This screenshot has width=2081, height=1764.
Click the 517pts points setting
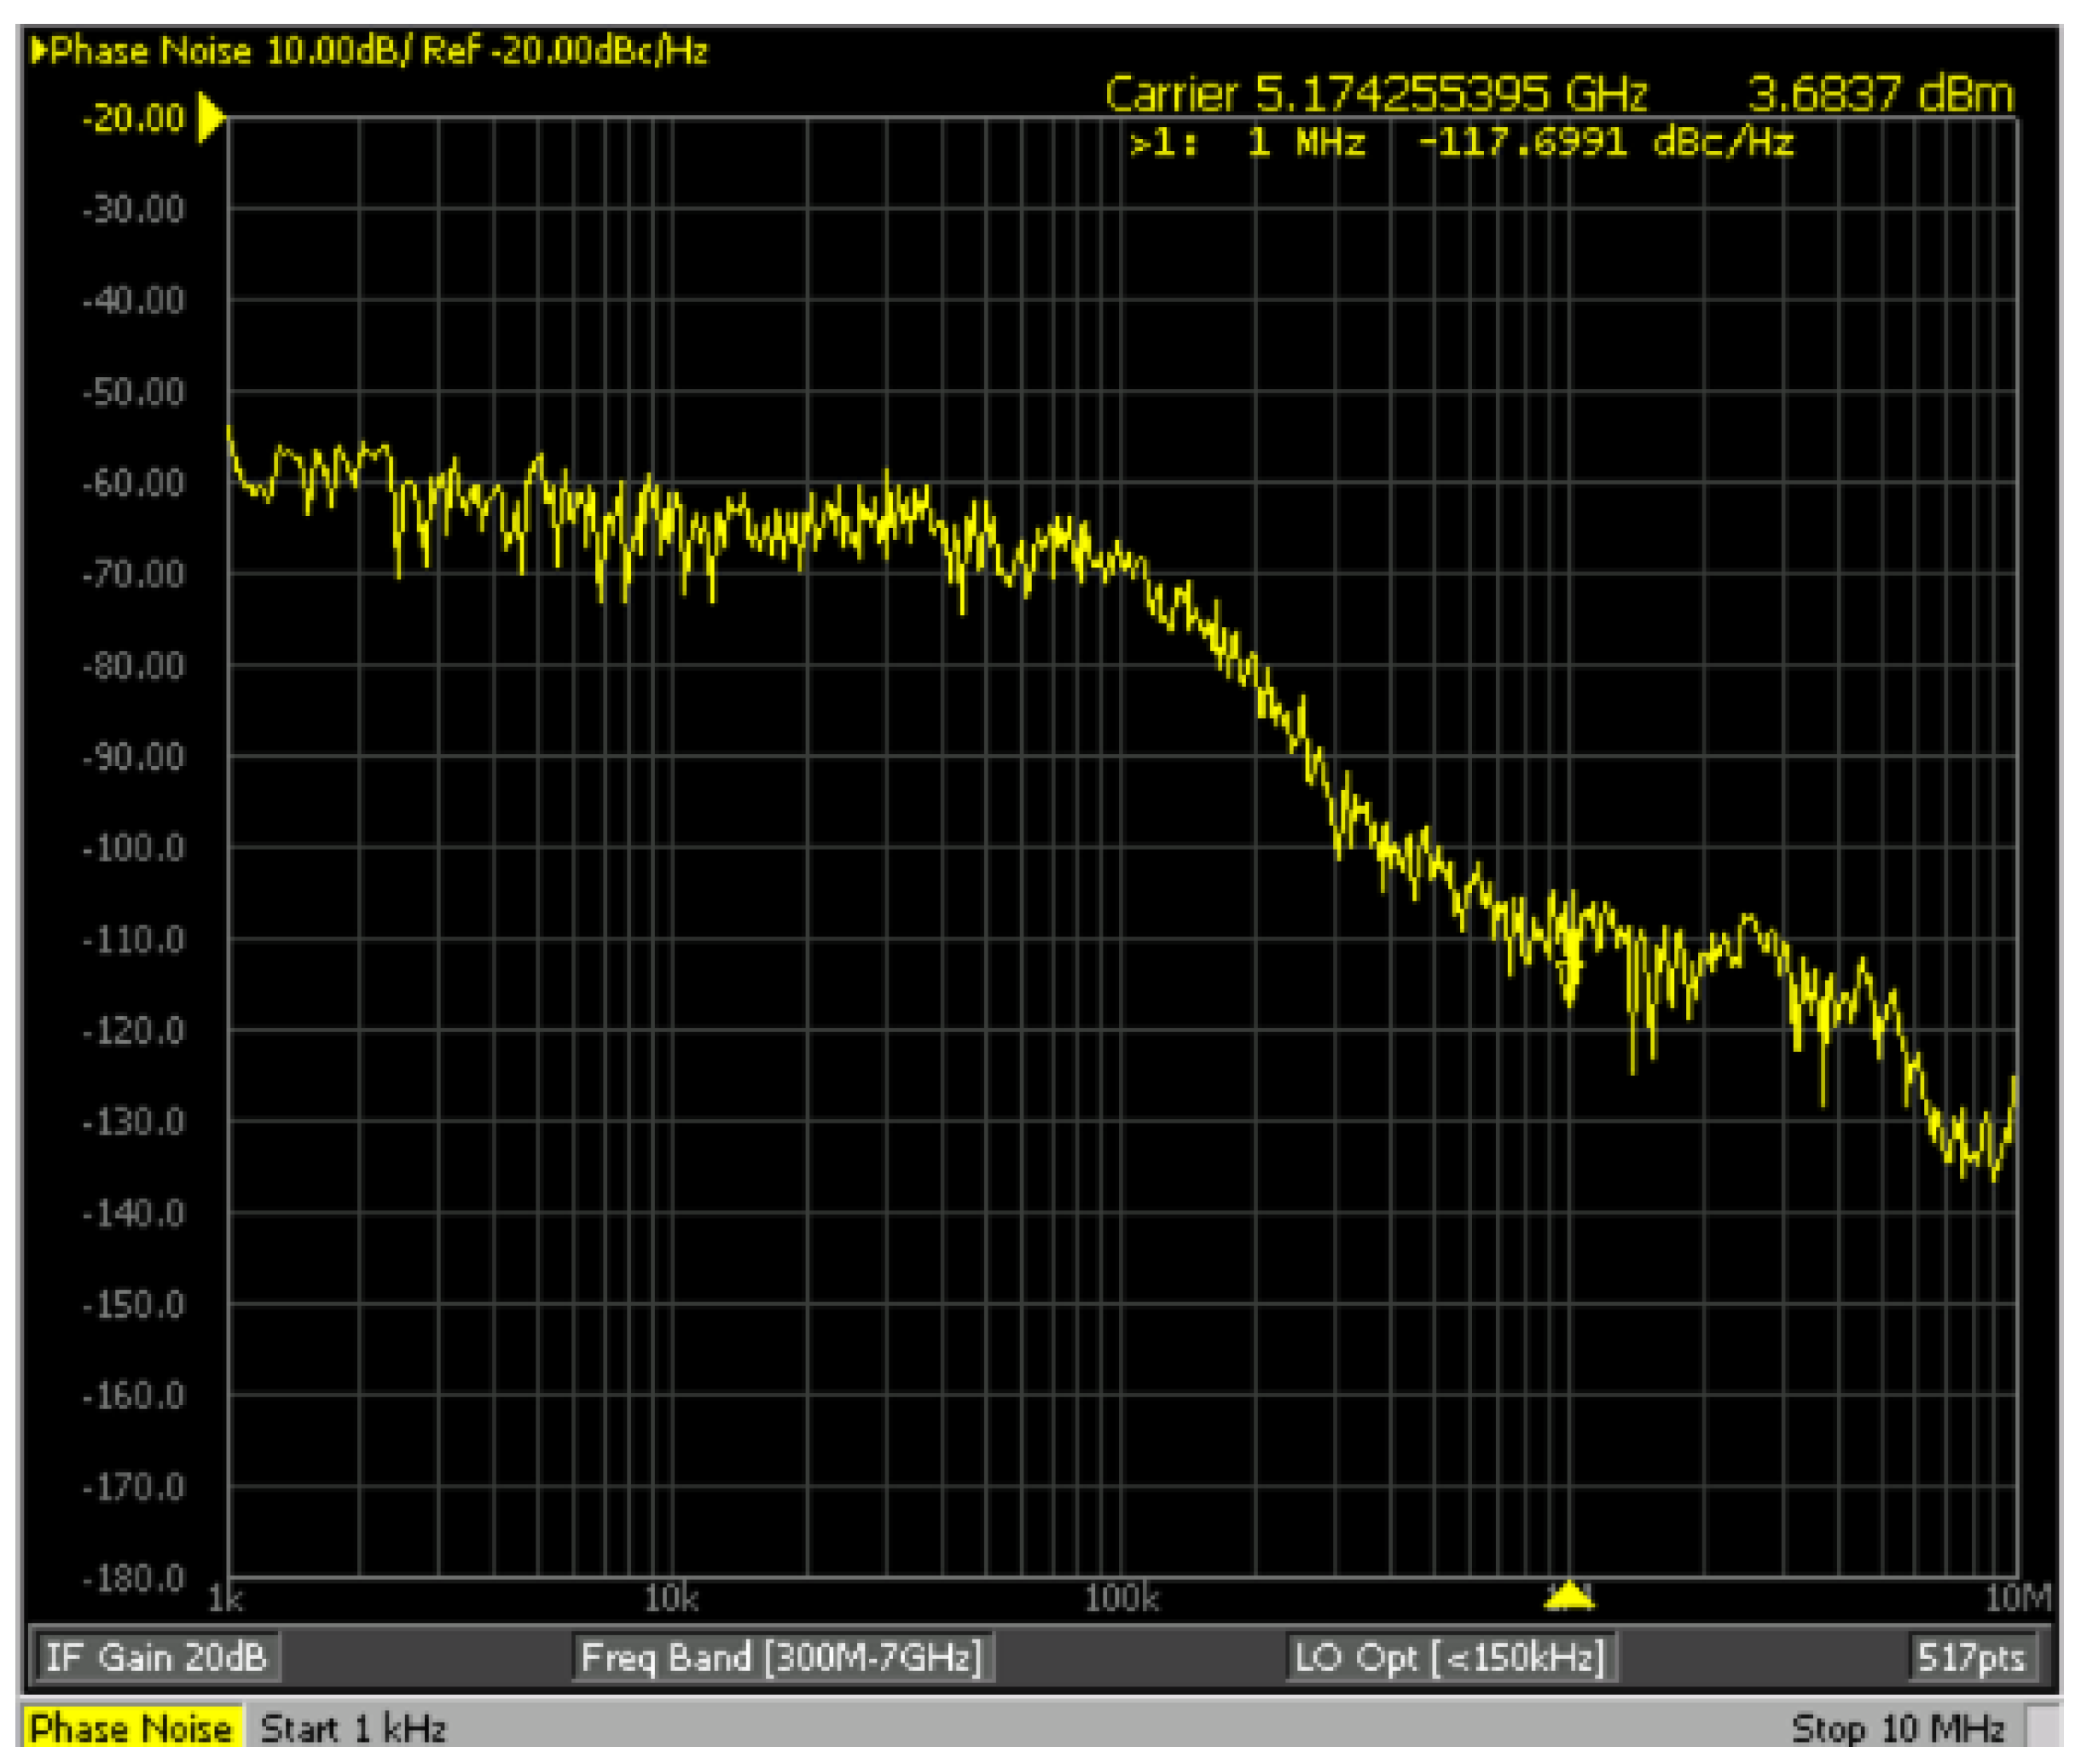[x=1969, y=1657]
